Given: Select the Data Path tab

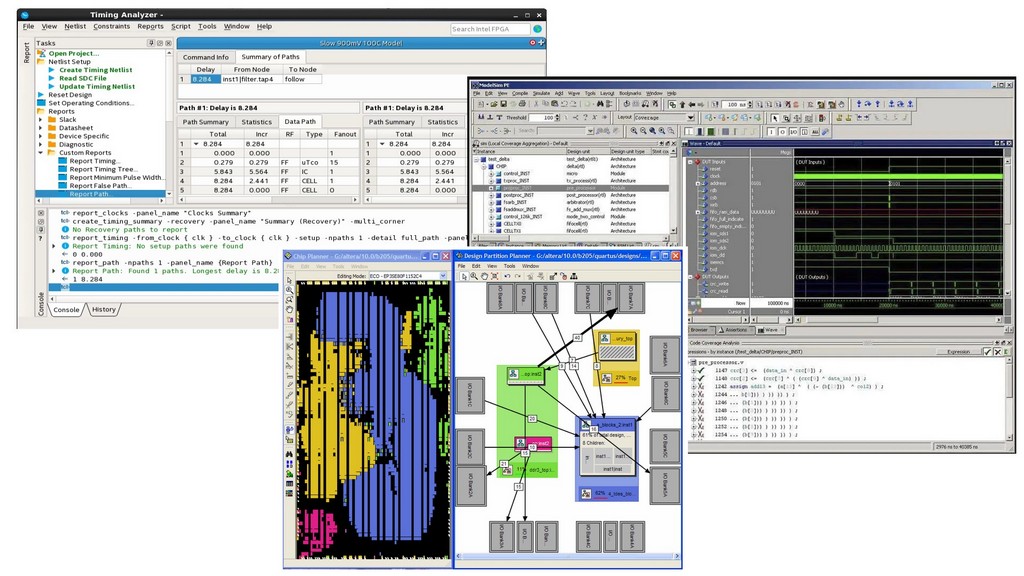Looking at the screenshot, I should [x=300, y=121].
